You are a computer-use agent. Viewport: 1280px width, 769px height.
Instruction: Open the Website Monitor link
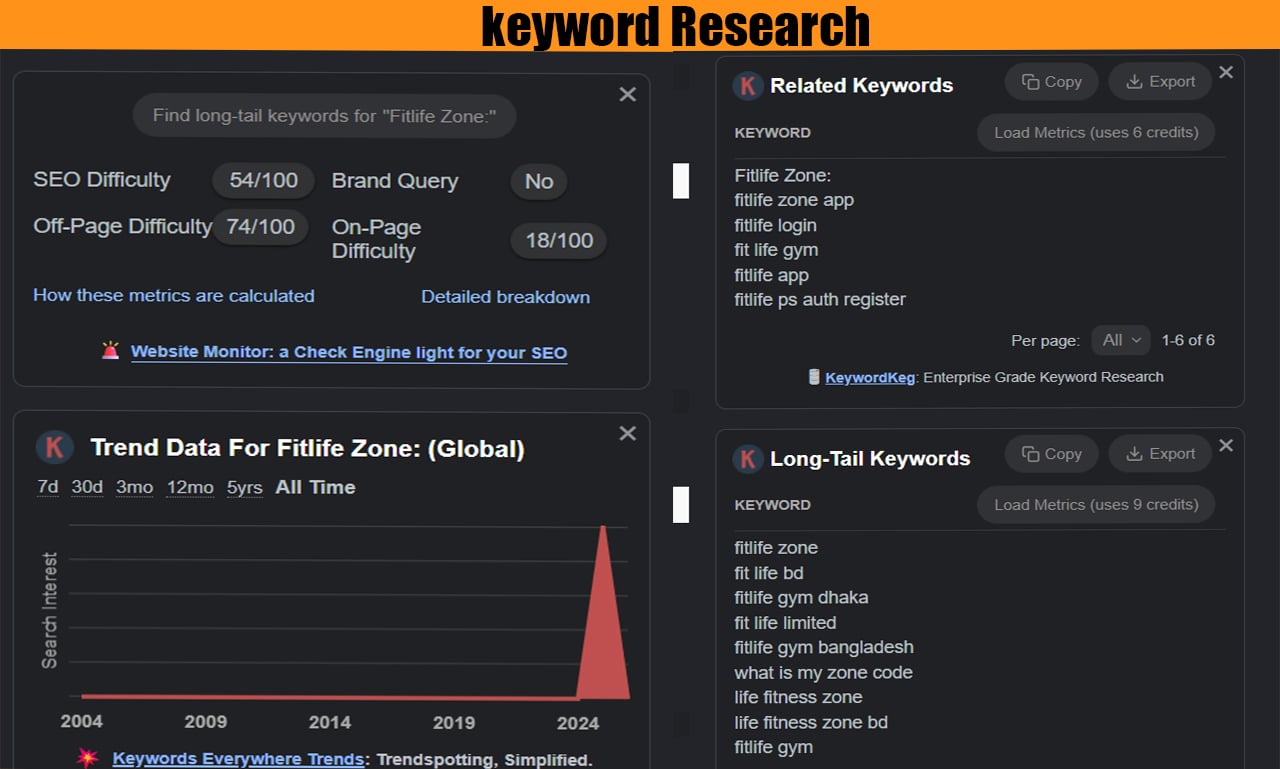349,352
